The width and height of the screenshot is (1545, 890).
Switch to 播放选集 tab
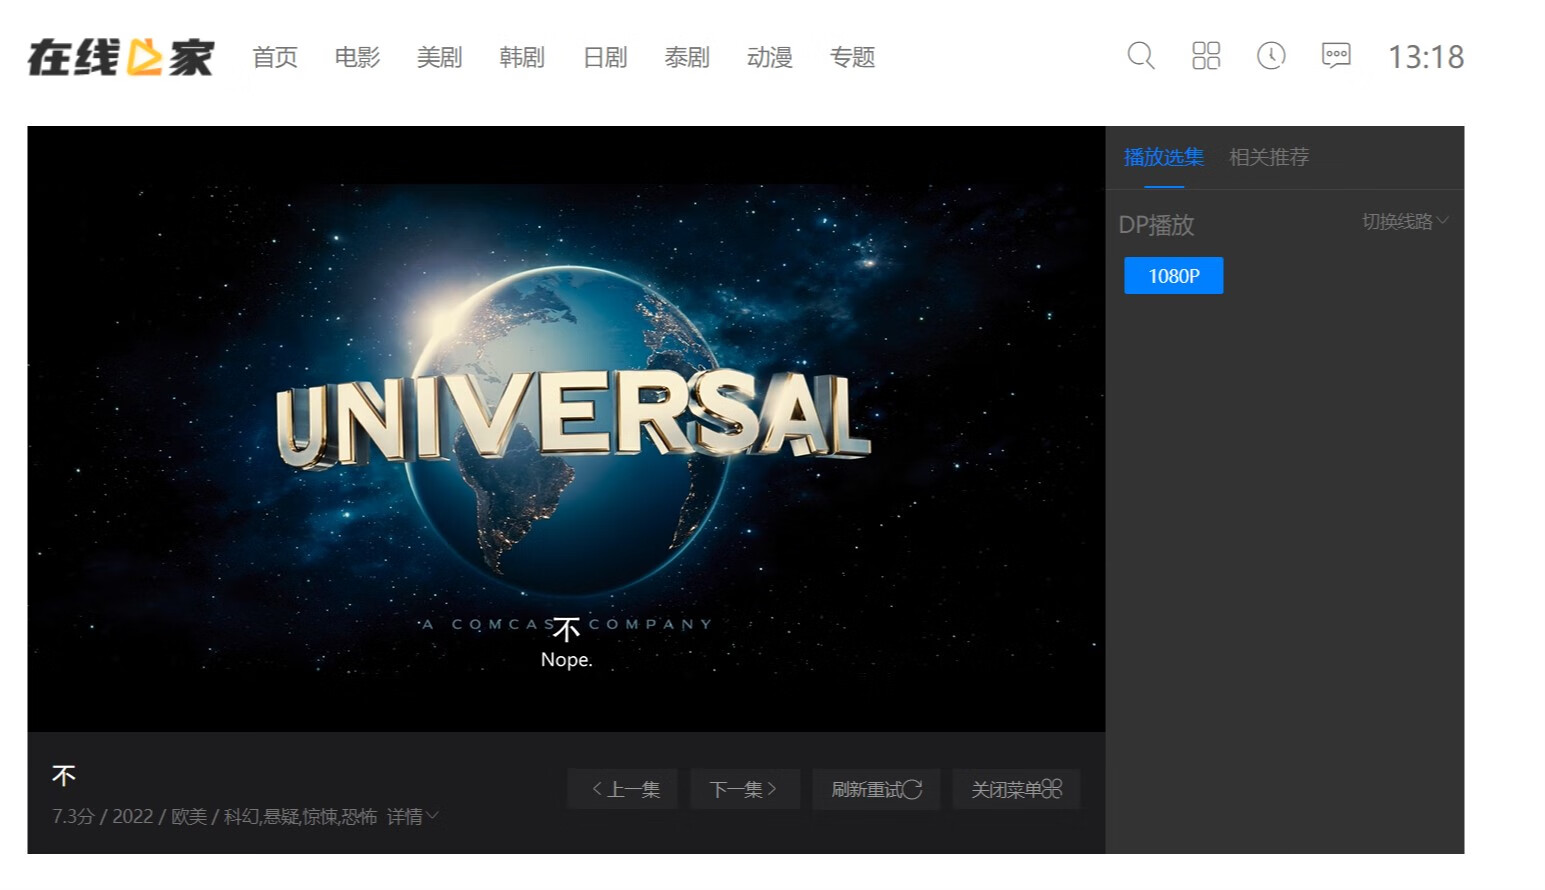pyautogui.click(x=1164, y=157)
